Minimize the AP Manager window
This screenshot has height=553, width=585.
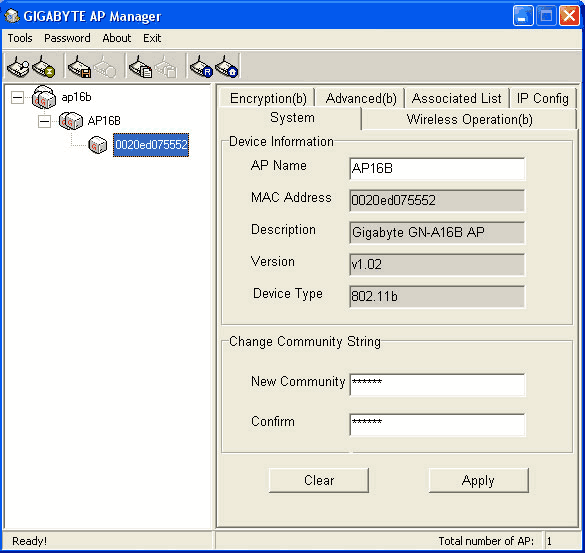523,16
